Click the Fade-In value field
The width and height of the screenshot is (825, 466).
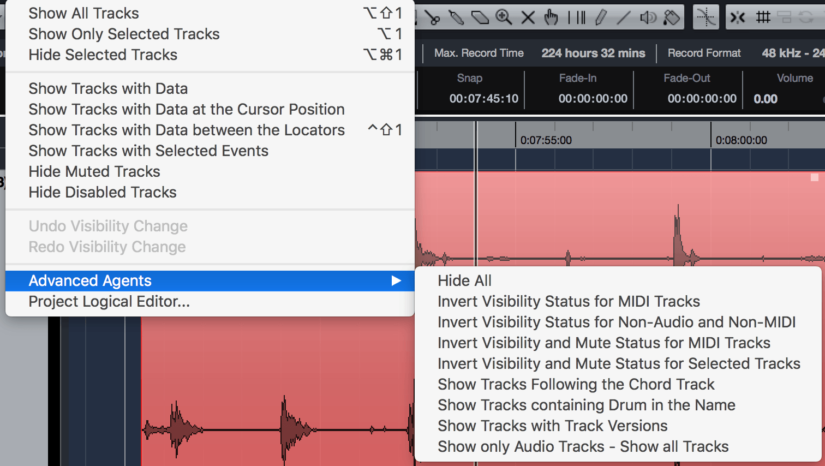click(592, 99)
